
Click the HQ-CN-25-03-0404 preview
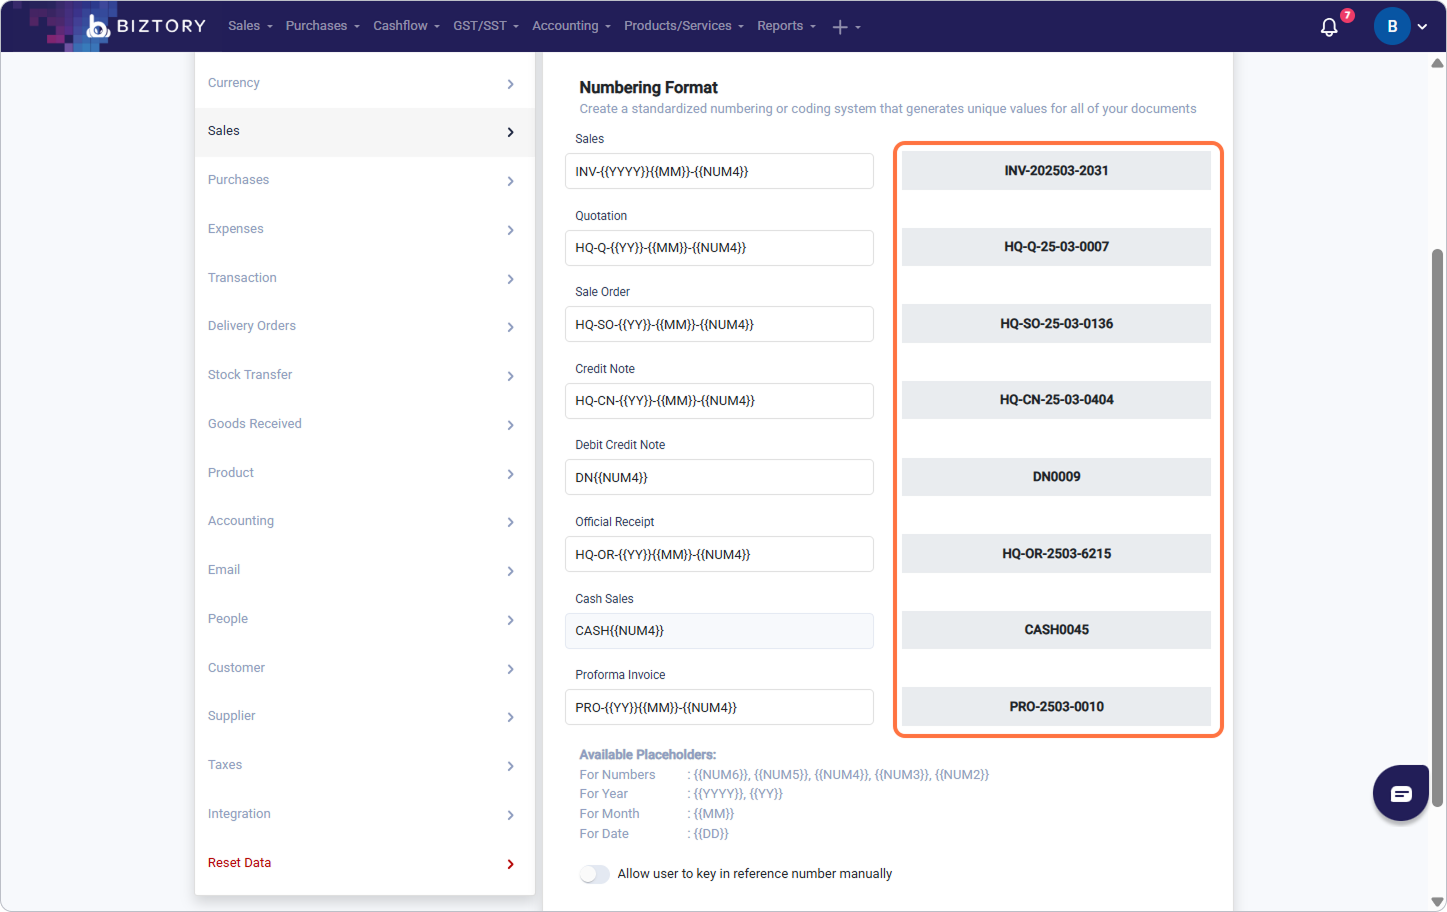point(1056,400)
